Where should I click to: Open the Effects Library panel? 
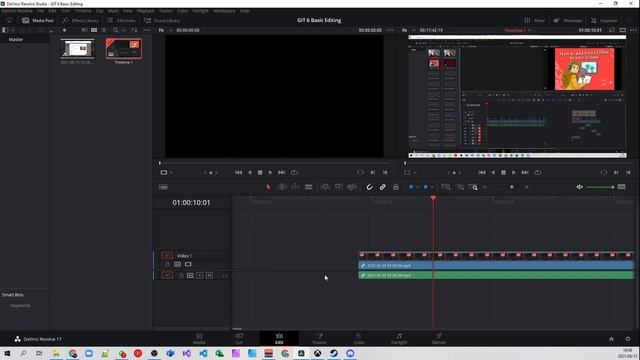coord(80,20)
